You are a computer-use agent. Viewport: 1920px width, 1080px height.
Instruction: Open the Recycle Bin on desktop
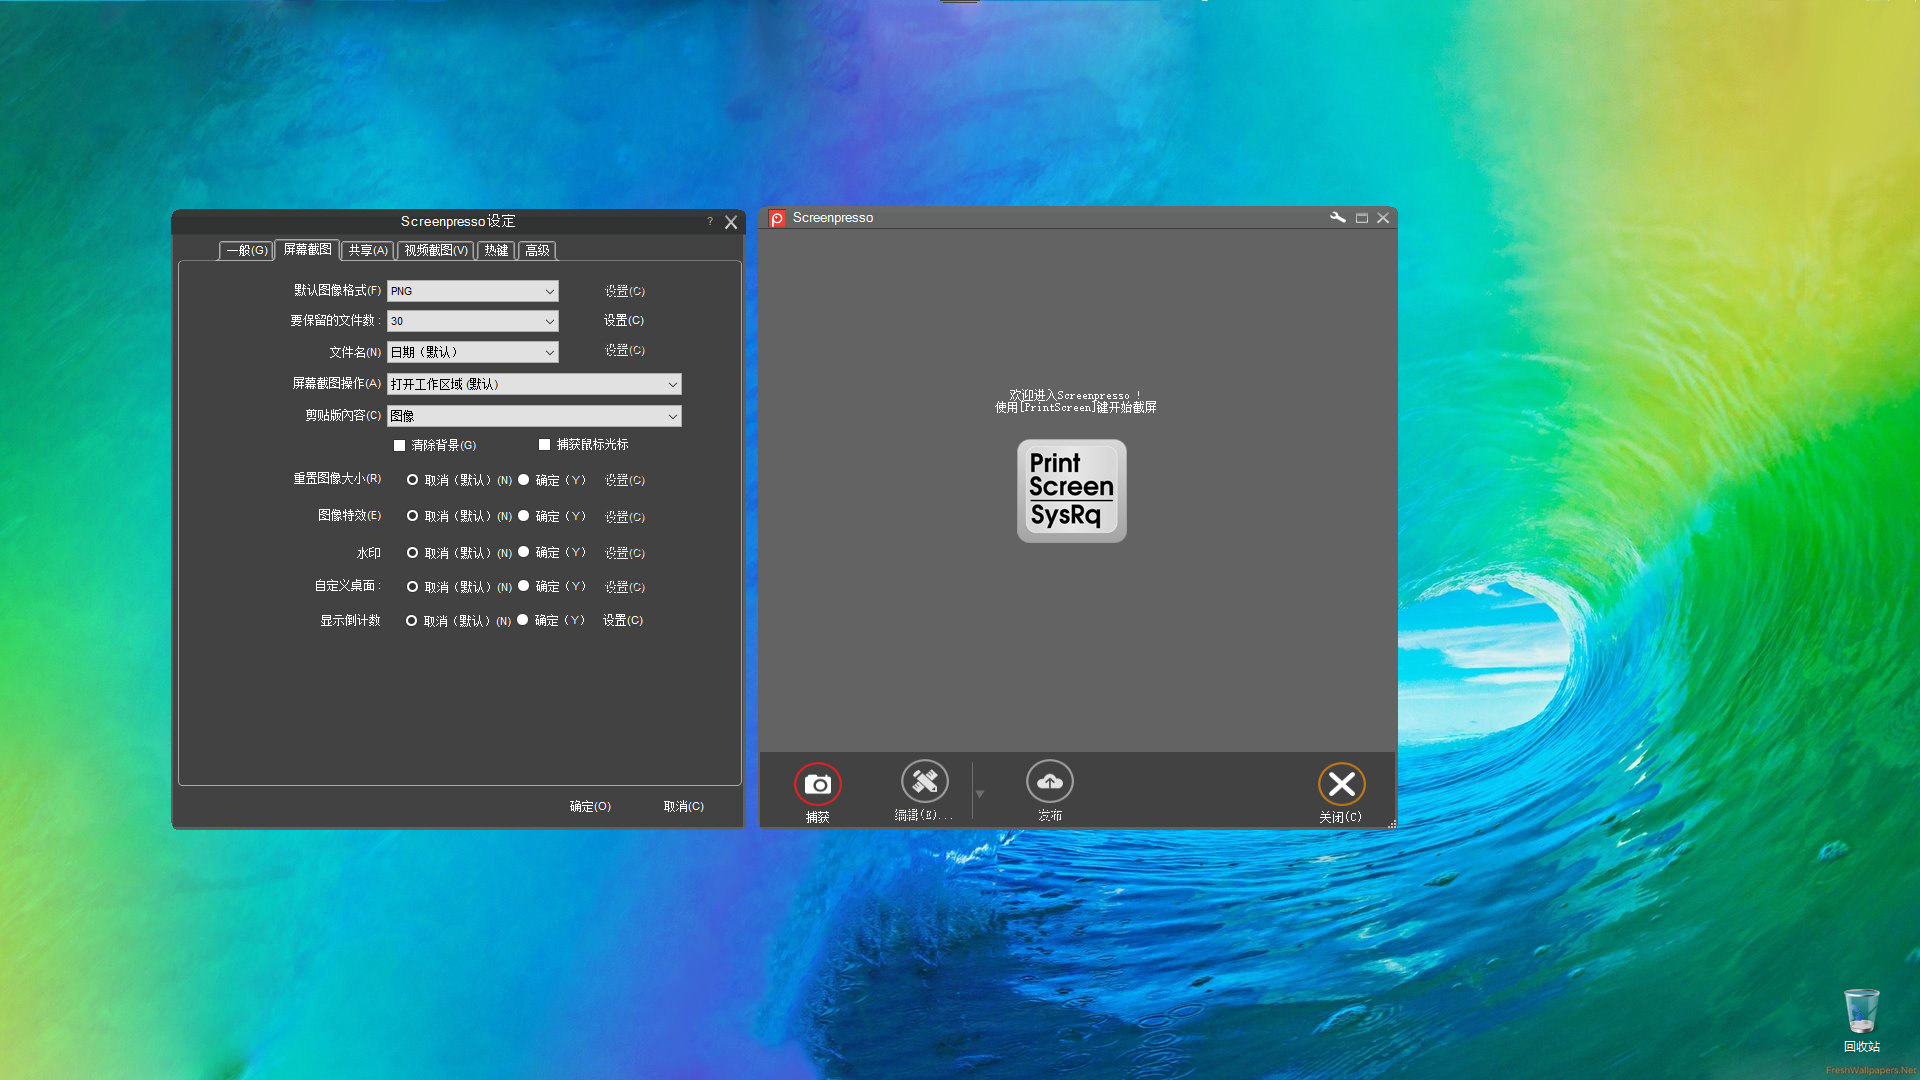point(1861,1013)
